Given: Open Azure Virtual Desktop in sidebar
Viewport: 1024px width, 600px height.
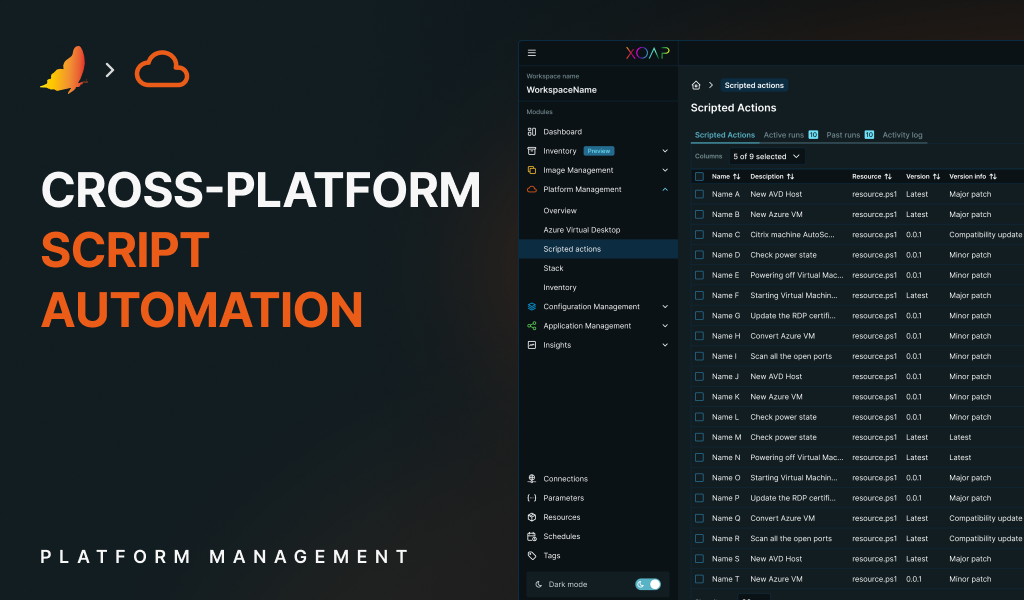Looking at the screenshot, I should [x=583, y=229].
